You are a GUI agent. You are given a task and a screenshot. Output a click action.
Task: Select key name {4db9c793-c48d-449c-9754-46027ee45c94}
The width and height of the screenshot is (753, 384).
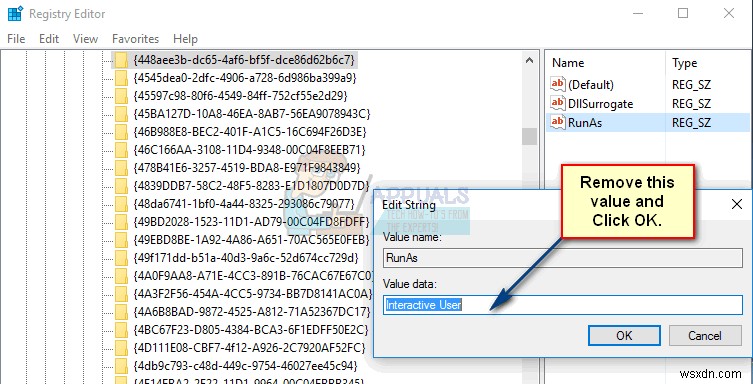click(x=245, y=365)
